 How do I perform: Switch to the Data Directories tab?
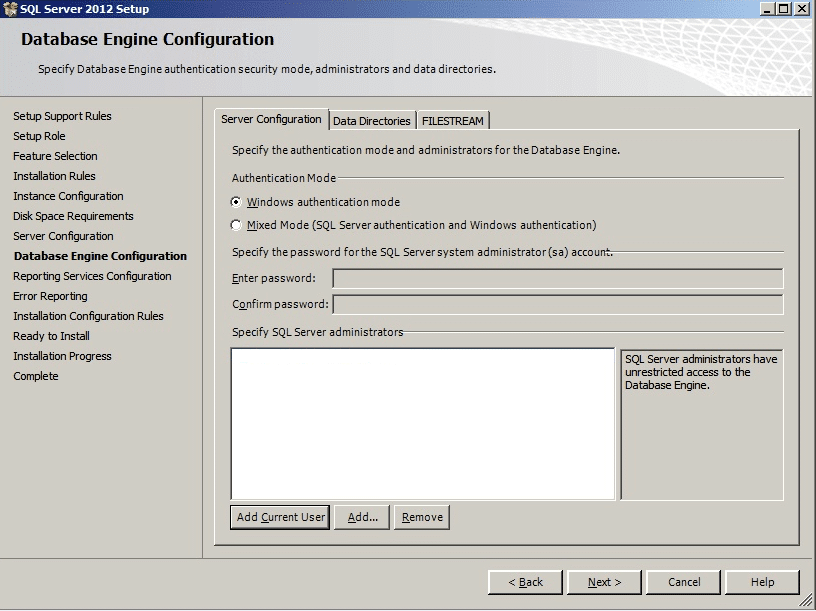click(x=373, y=119)
